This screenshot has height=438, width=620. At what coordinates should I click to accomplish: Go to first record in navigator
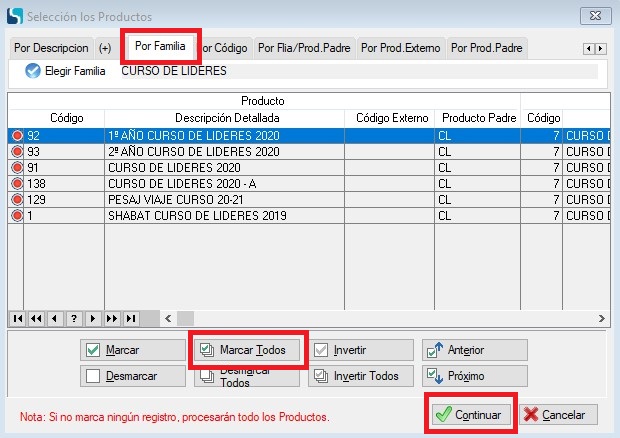[x=18, y=318]
